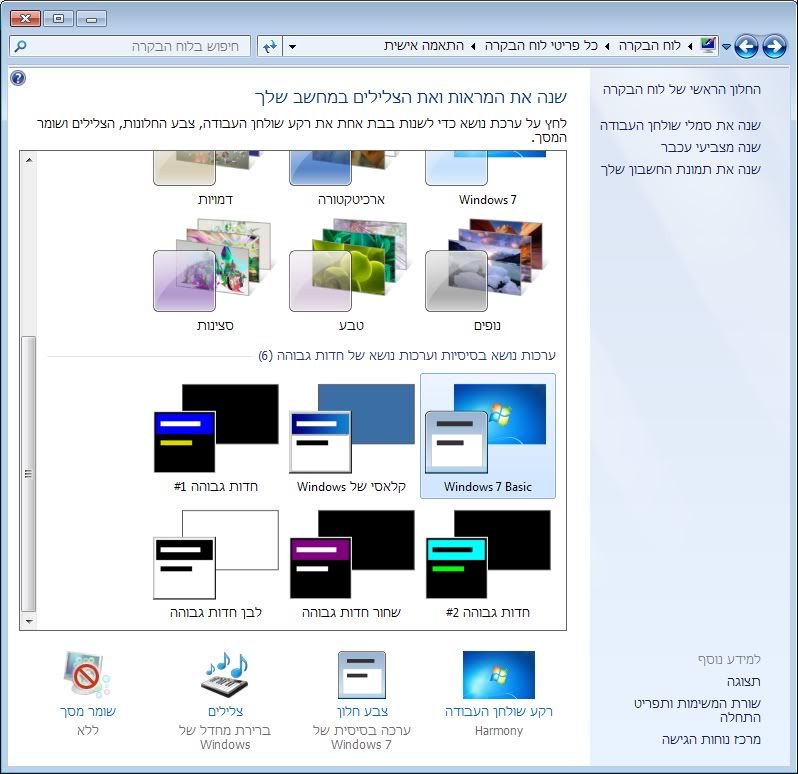Open צלילים sounds keyboard icon

pos(226,675)
